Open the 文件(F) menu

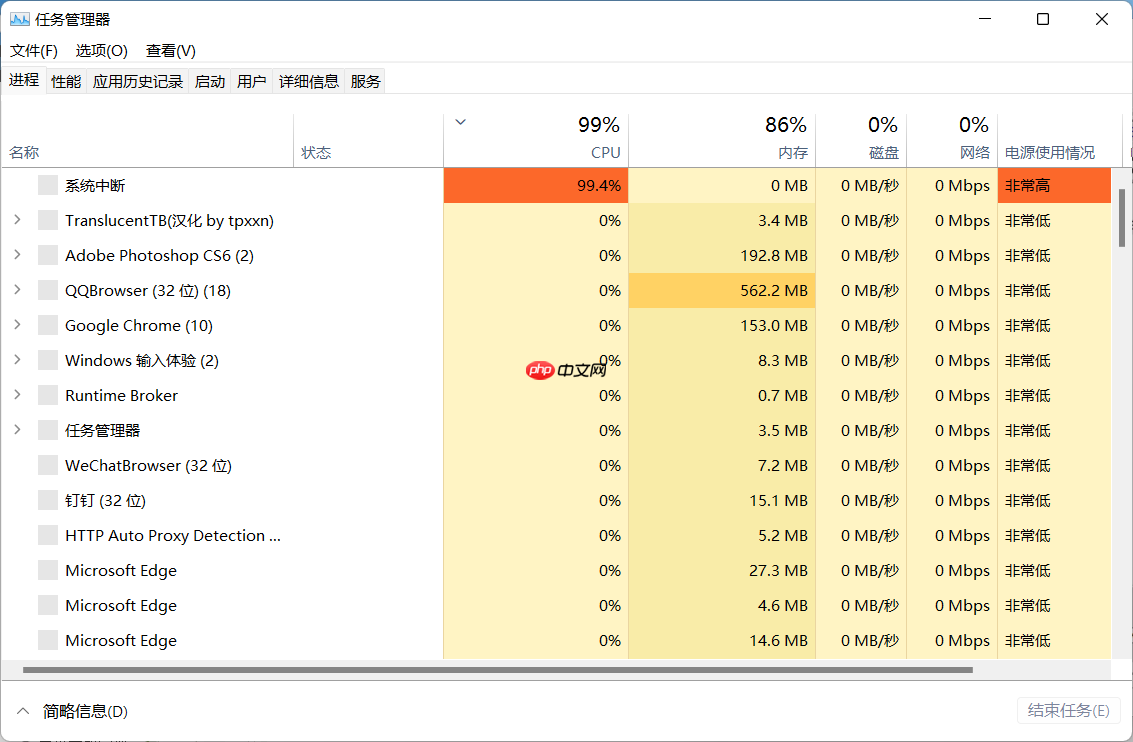tap(33, 51)
